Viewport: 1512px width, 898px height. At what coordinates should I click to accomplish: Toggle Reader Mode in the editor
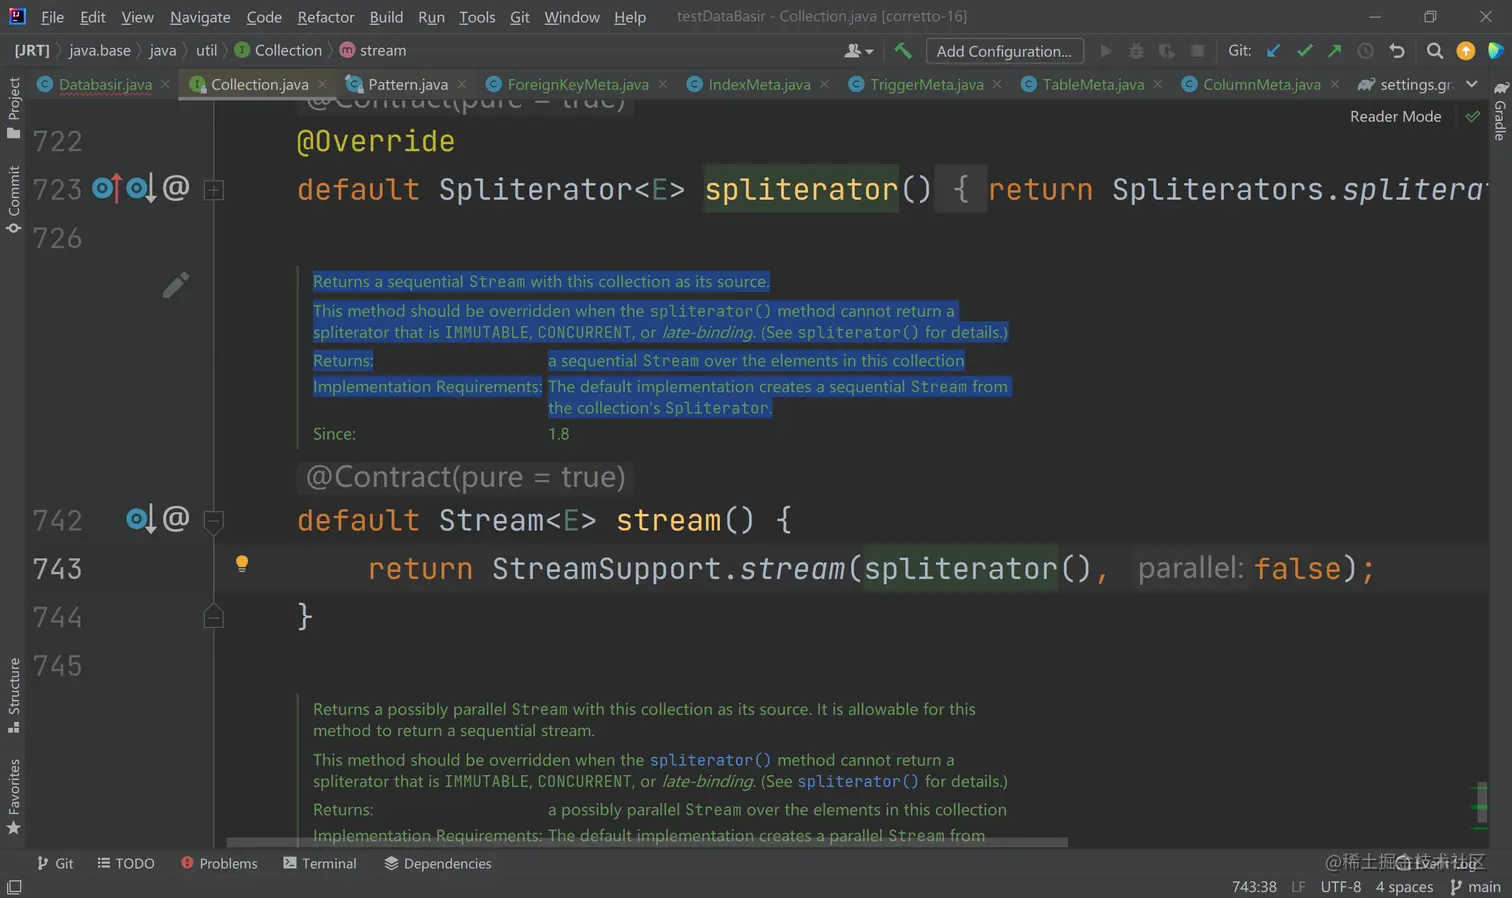click(x=1395, y=117)
